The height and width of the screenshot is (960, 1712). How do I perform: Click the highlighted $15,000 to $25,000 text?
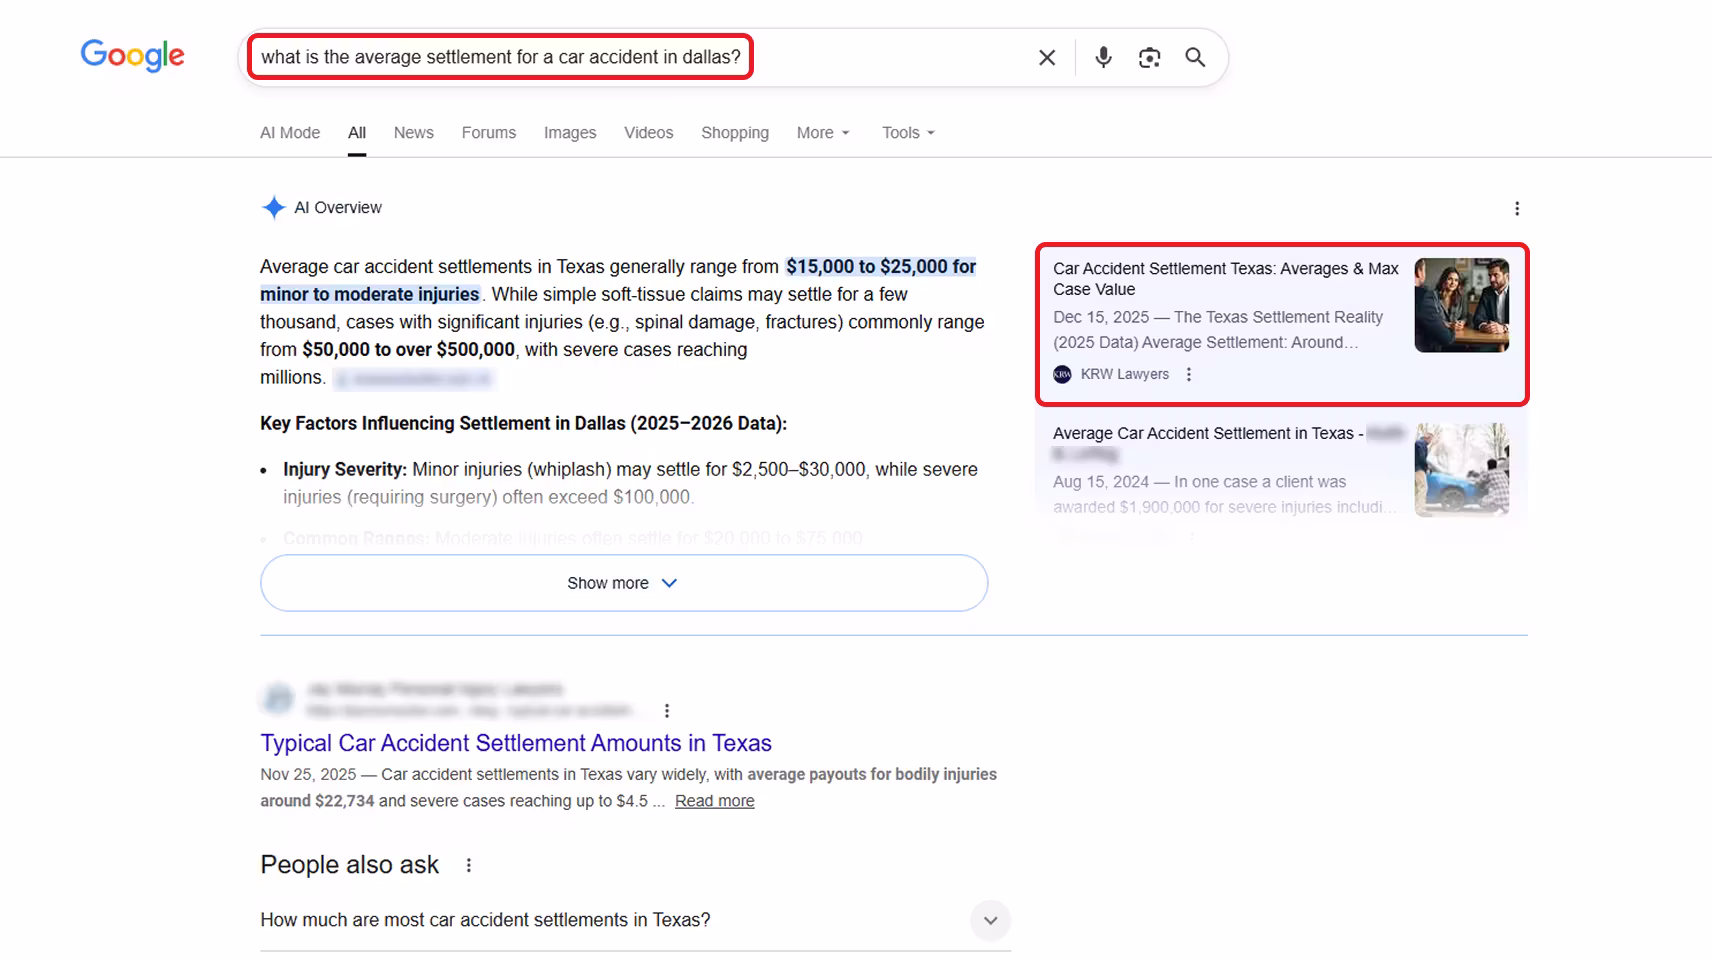(881, 267)
